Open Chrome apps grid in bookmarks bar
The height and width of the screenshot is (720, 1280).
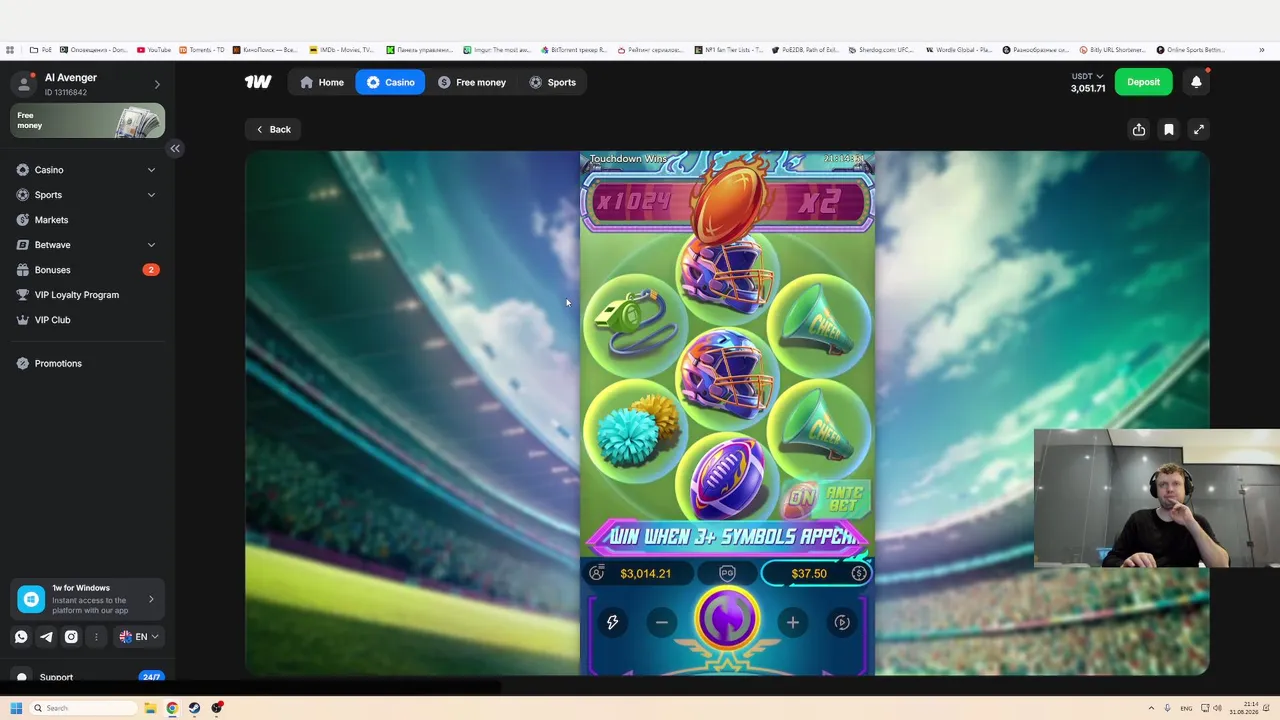(x=10, y=50)
